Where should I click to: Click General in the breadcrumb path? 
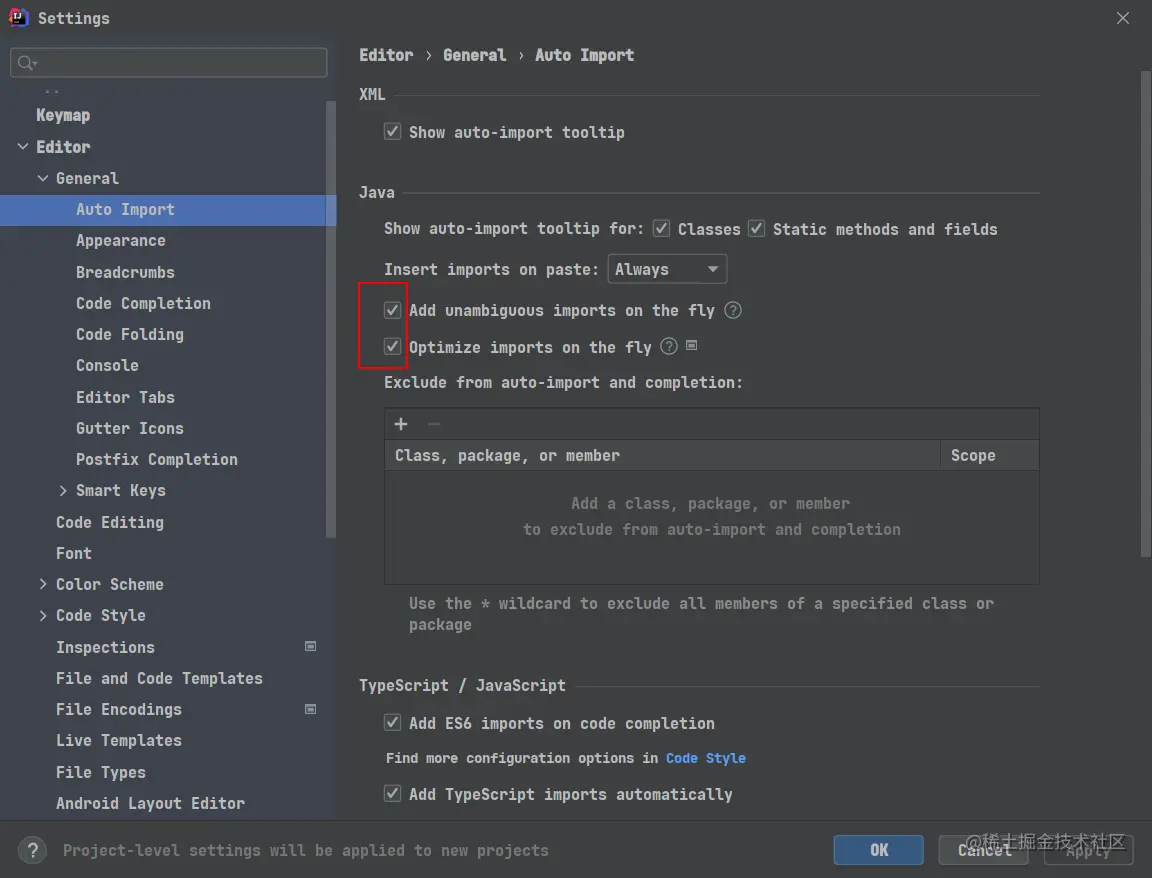pyautogui.click(x=474, y=55)
